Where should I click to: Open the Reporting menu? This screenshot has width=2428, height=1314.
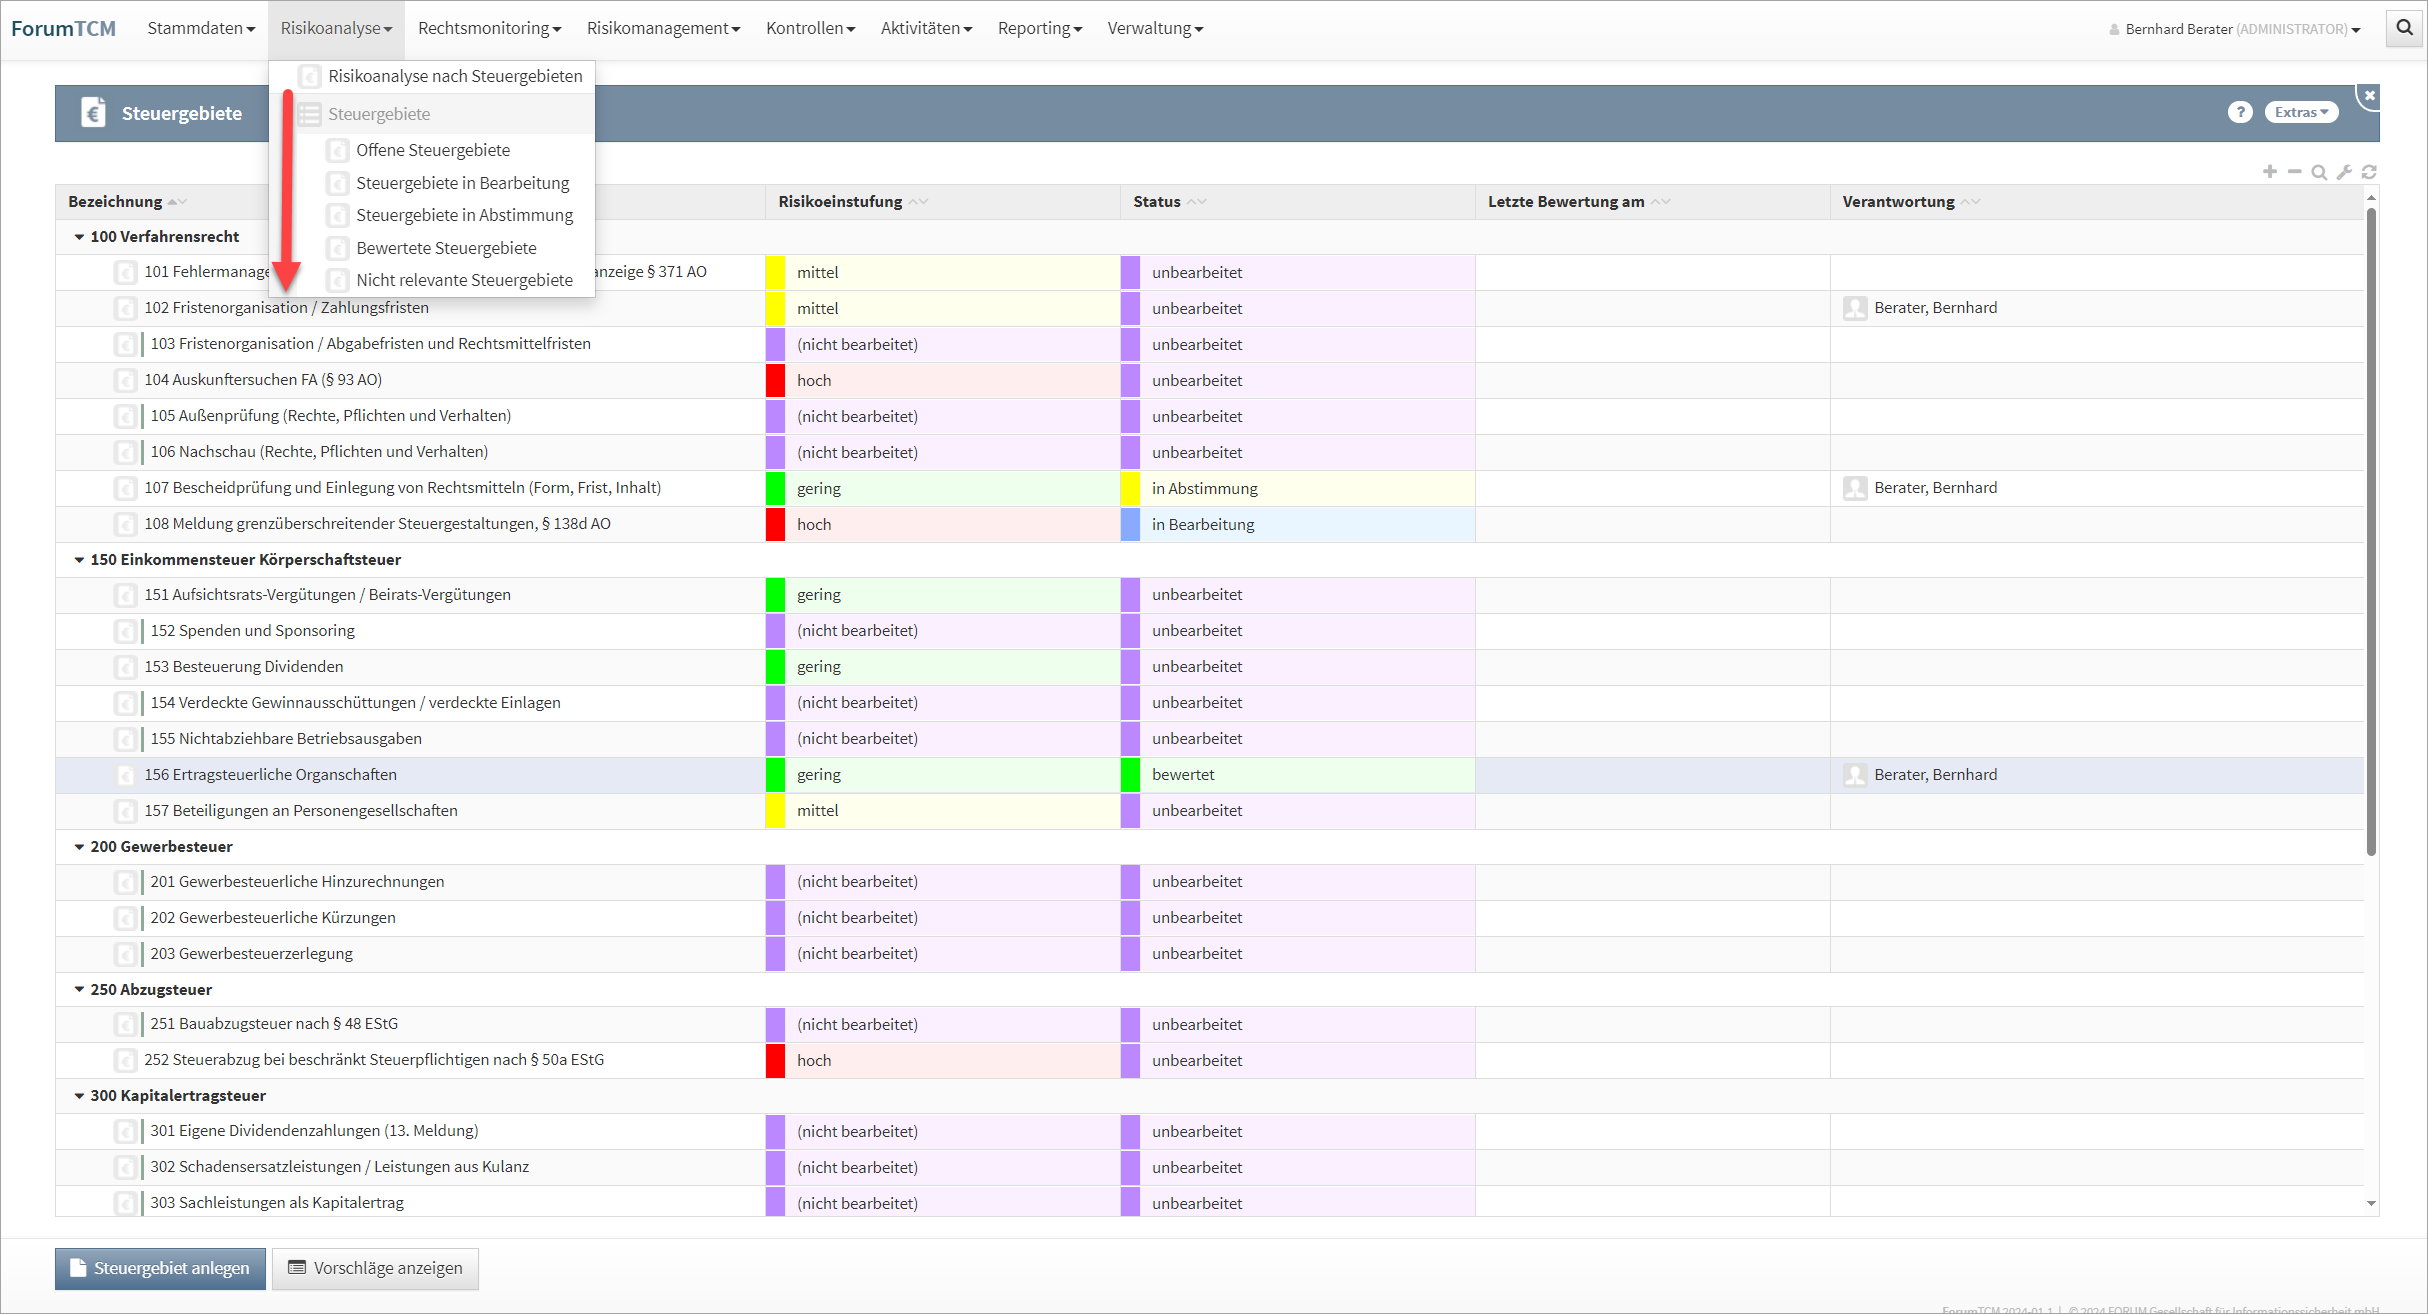(x=1039, y=28)
